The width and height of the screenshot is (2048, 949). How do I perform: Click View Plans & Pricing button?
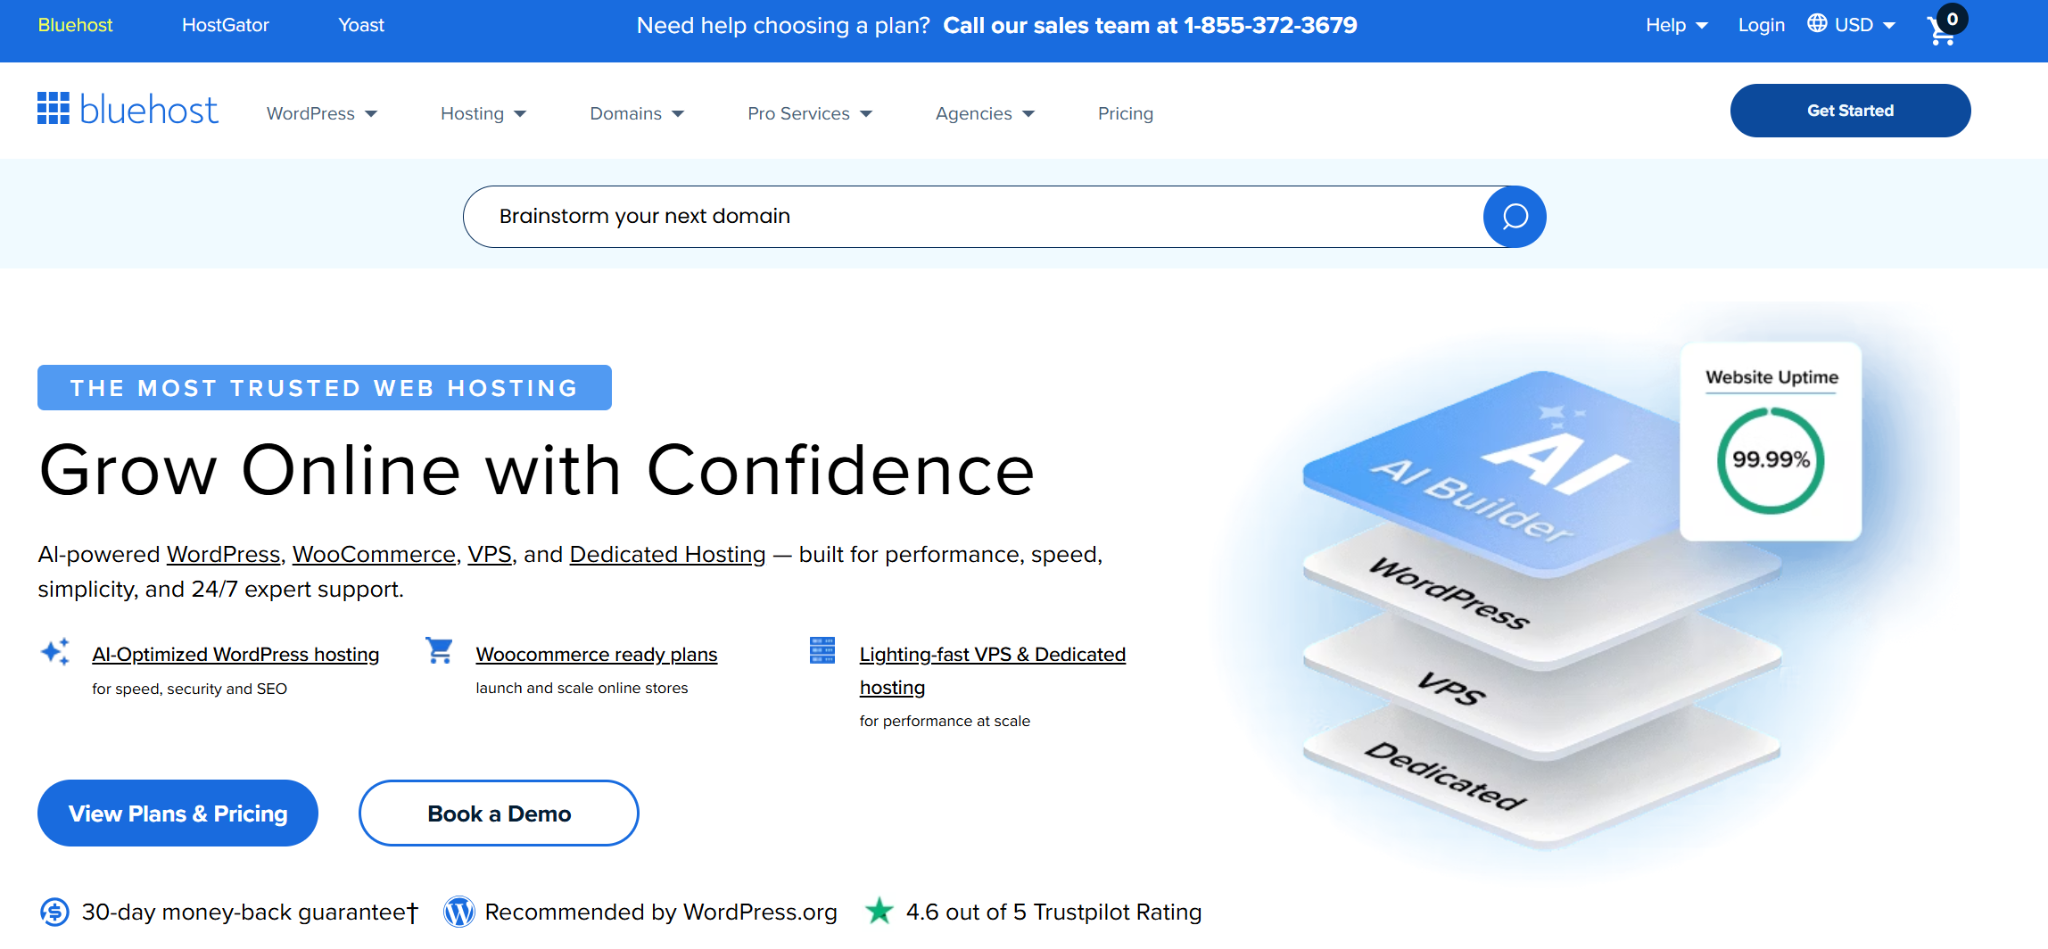coord(178,813)
